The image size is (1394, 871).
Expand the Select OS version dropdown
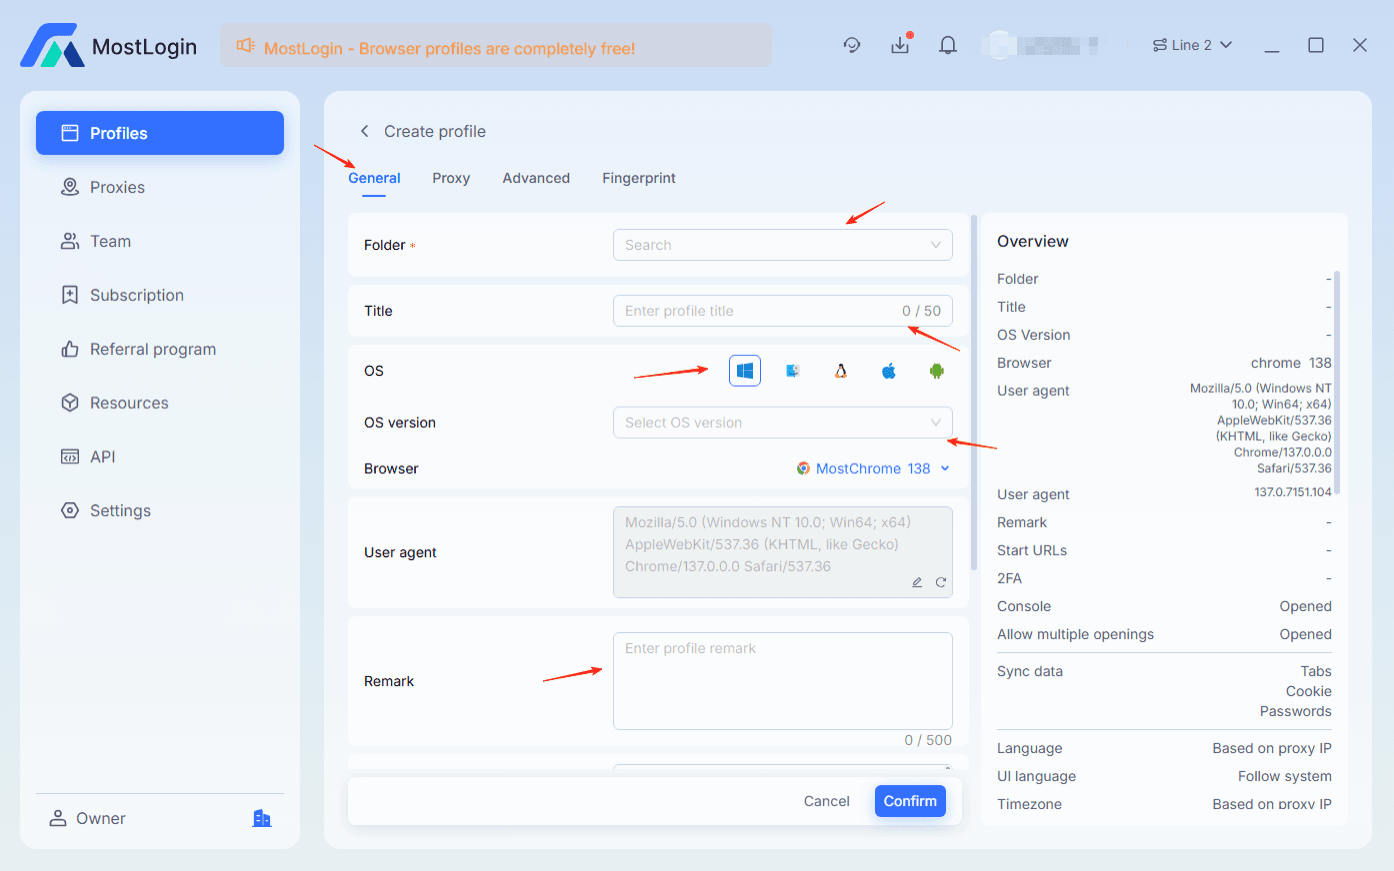pyautogui.click(x=782, y=423)
